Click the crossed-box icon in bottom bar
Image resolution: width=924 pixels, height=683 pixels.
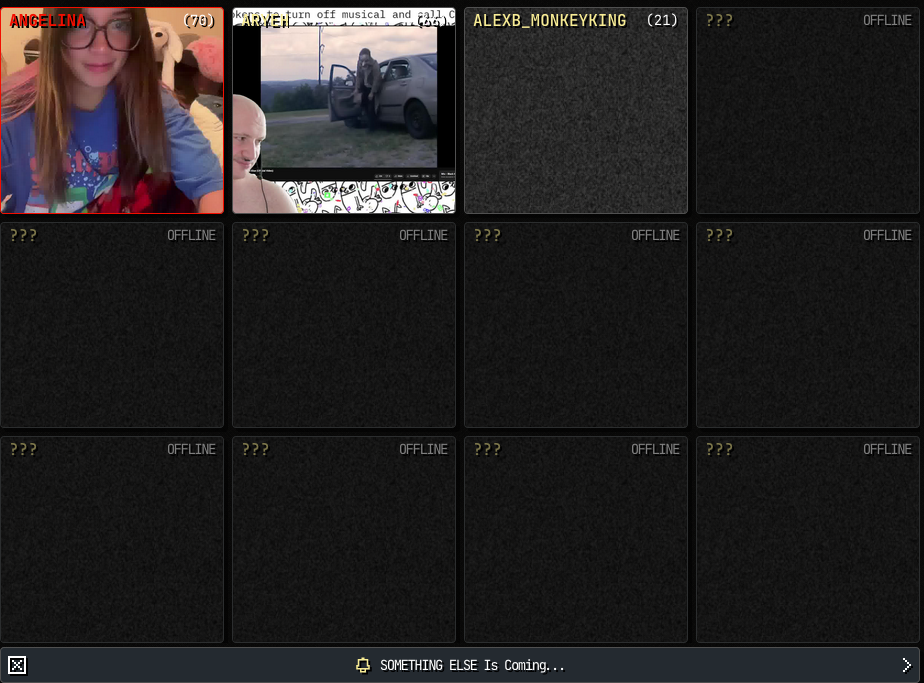coord(17,665)
